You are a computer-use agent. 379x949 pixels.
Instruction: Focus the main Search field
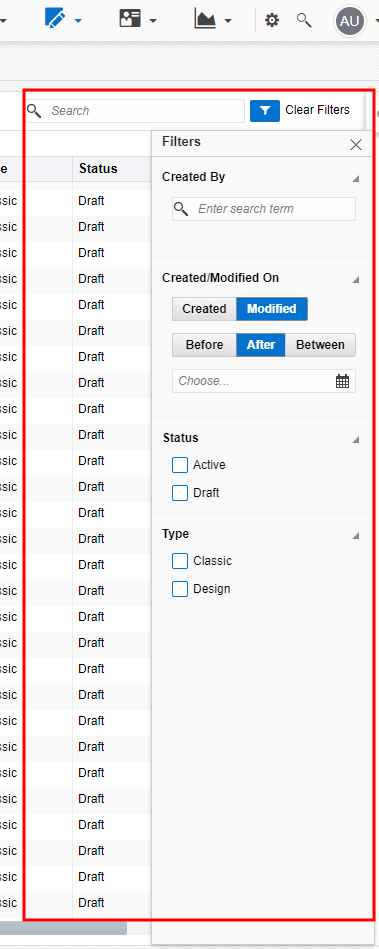pos(135,111)
